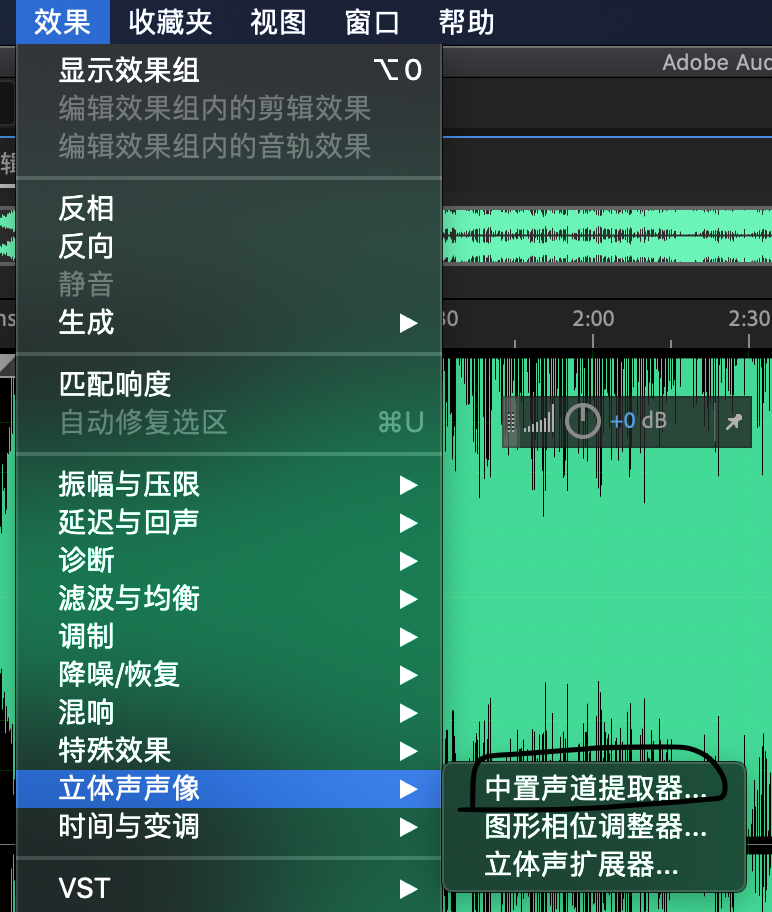Open the 帮助 menu
Viewport: 772px width, 912px height.
[x=466, y=22]
